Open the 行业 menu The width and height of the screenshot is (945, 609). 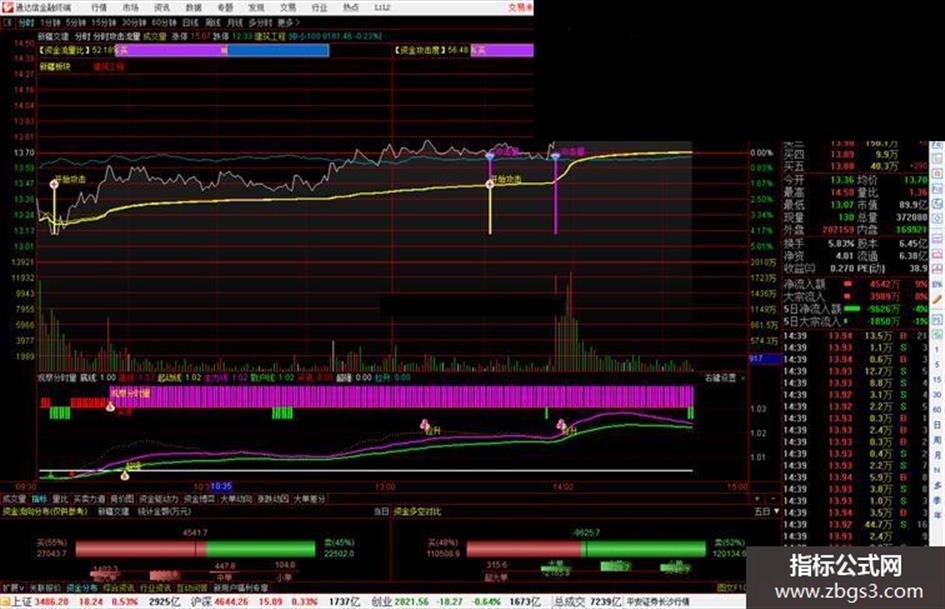click(319, 8)
